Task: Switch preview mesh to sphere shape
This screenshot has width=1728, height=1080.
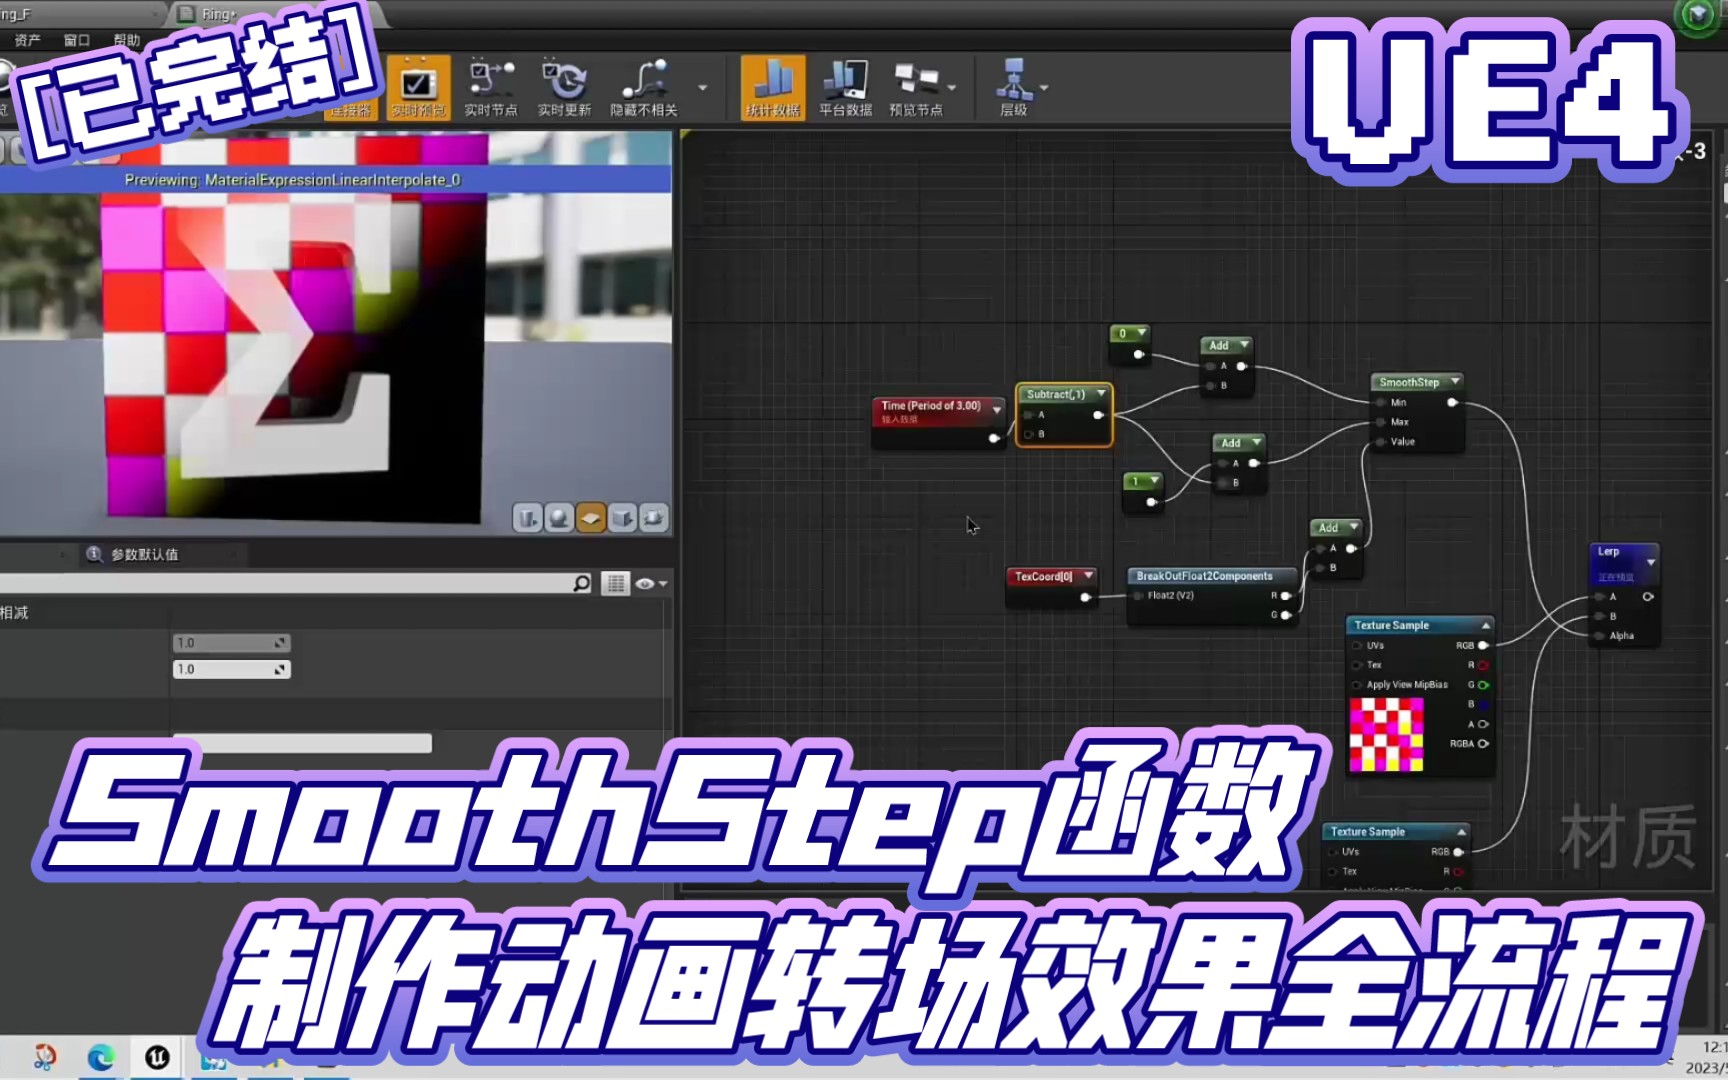Action: [559, 517]
